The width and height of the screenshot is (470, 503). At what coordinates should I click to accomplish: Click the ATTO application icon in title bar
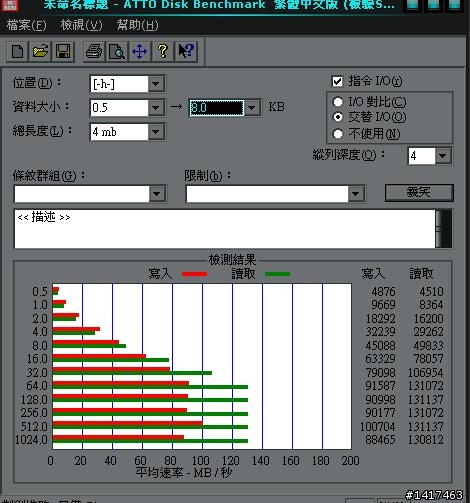[x=10, y=5]
